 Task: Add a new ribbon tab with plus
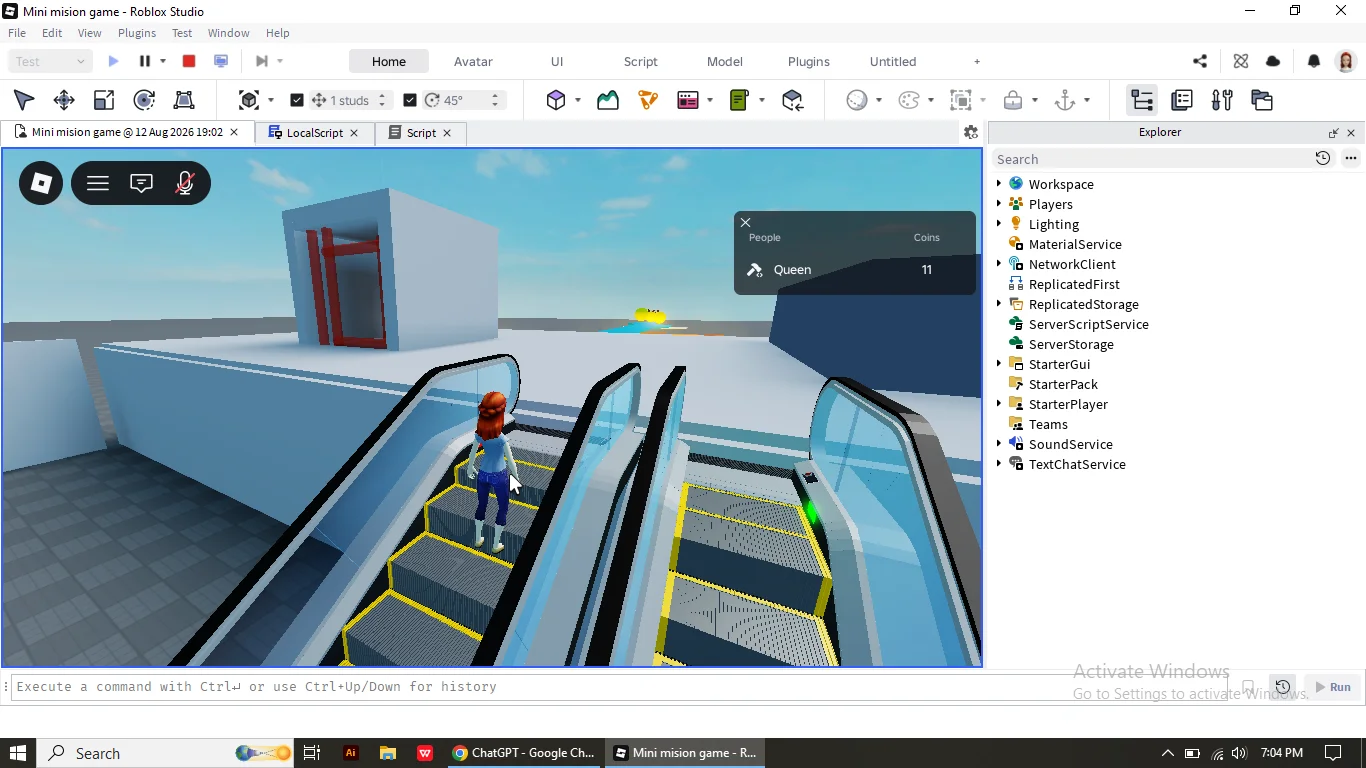point(977,61)
